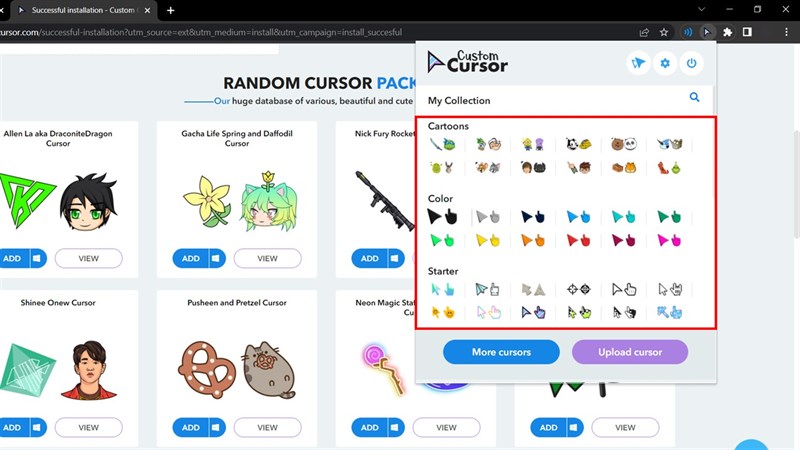Open the Chrome three-dot menu
This screenshot has width=800, height=450.
tap(786, 32)
